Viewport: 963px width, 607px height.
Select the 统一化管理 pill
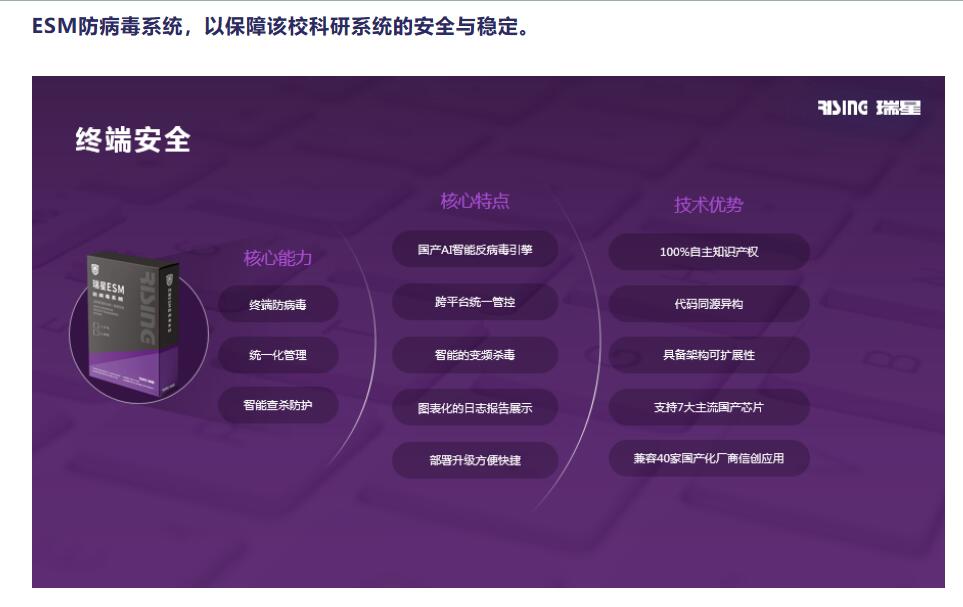pyautogui.click(x=278, y=354)
